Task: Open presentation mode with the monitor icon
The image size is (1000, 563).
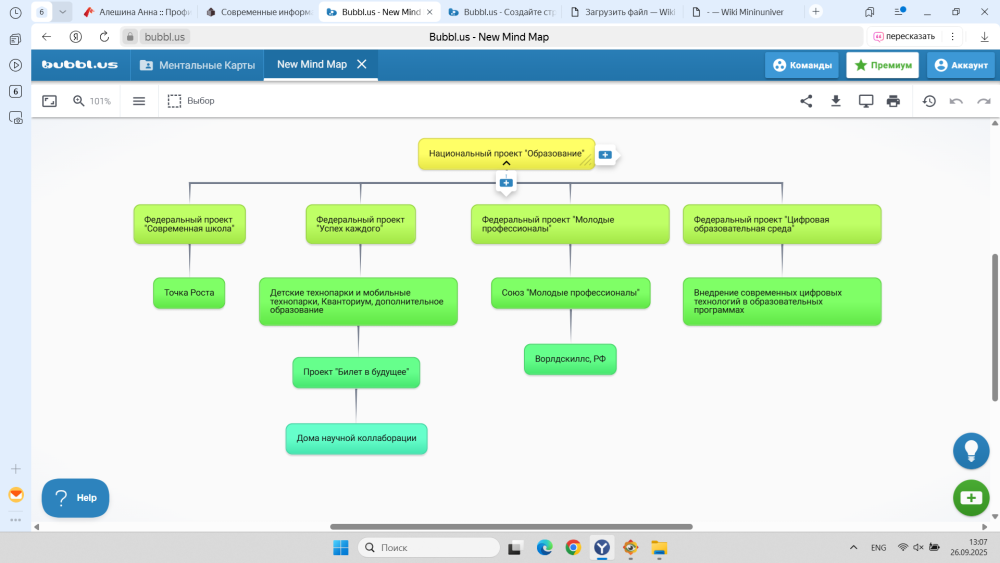Action: (x=866, y=101)
